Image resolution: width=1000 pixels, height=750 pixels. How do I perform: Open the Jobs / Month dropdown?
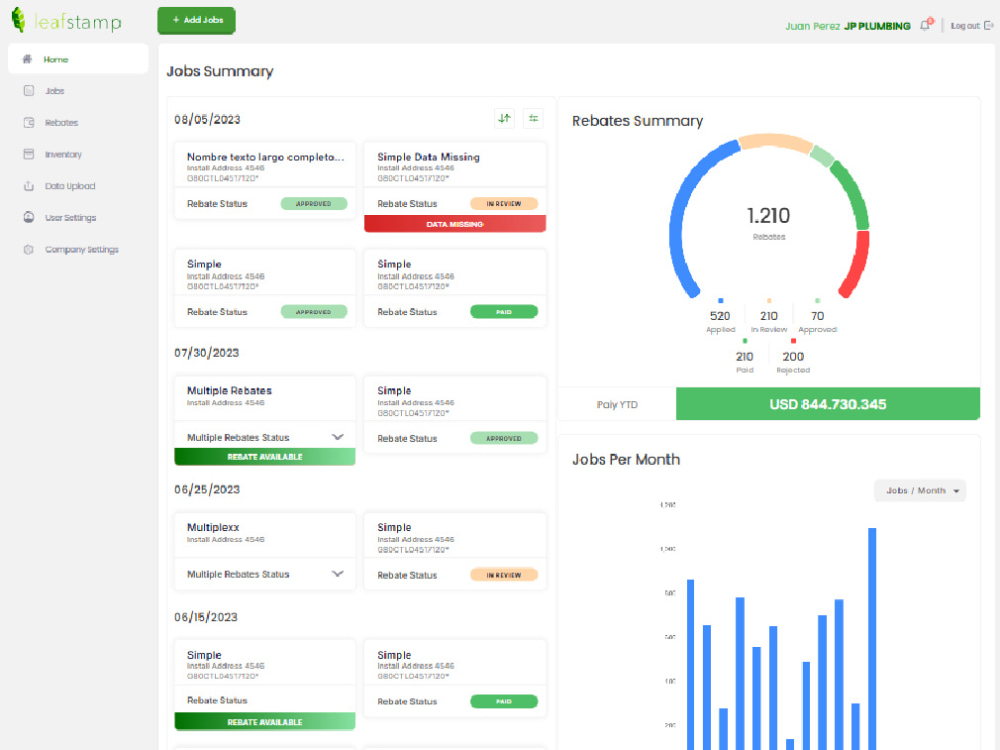point(920,490)
